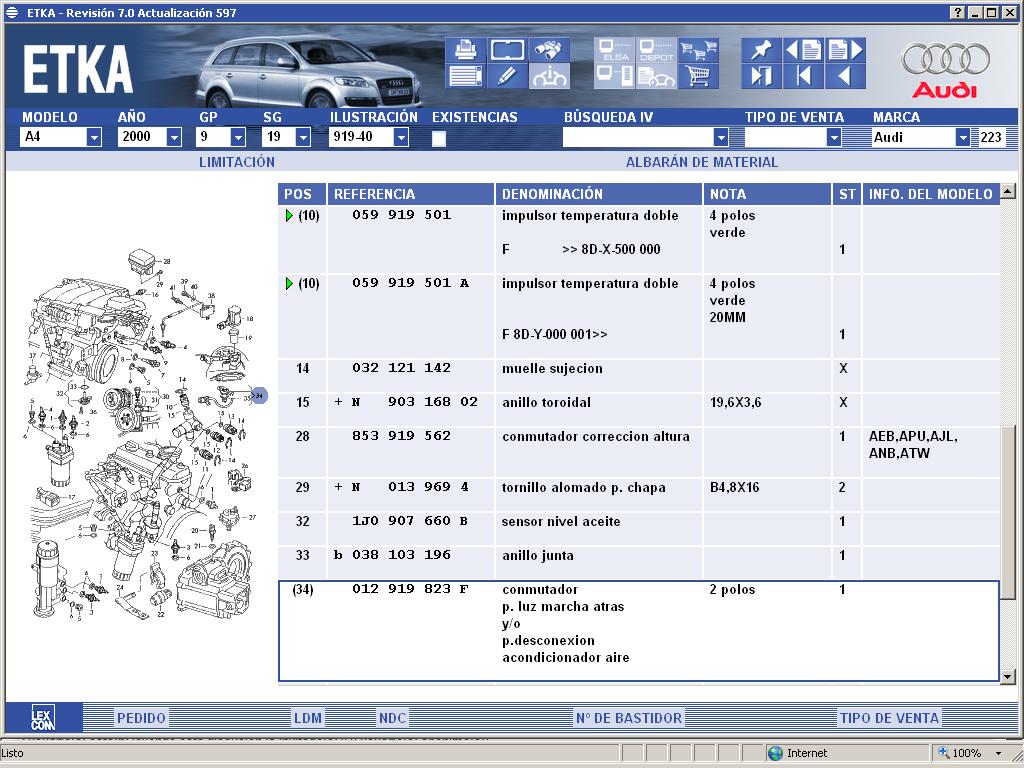Select row 038 103 196 anillo junta
This screenshot has width=1024, height=768.
click(x=639, y=562)
